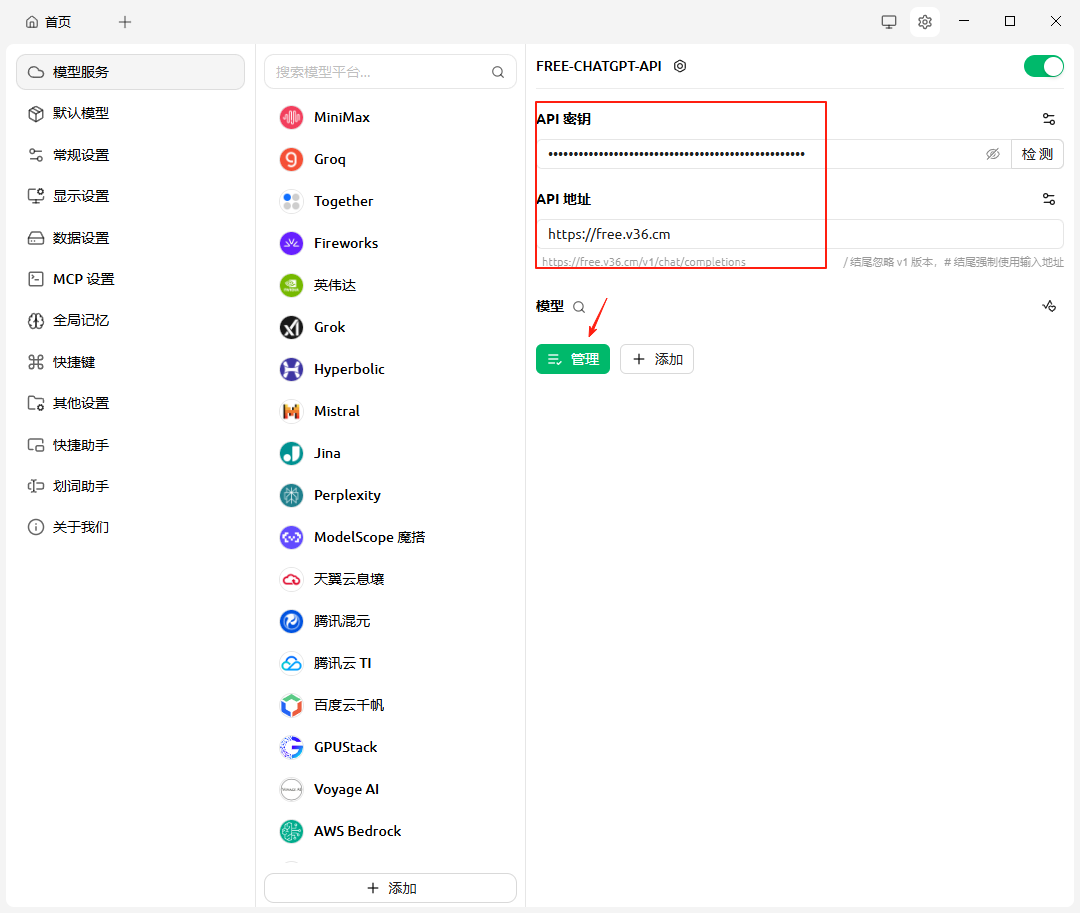Open the Mistral provider icon
The image size is (1080, 913).
(x=291, y=411)
